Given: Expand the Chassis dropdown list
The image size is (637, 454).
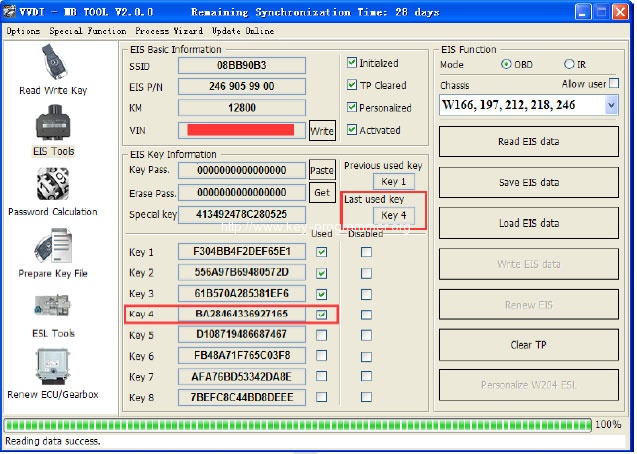Looking at the screenshot, I should click(x=611, y=105).
